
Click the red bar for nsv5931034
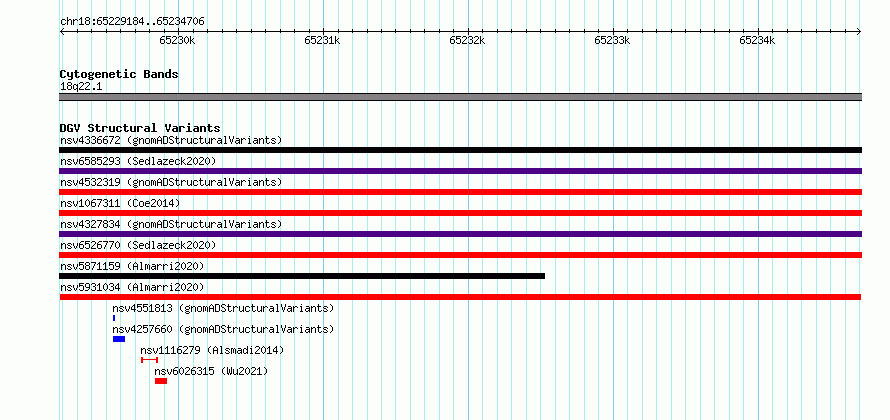[460, 297]
